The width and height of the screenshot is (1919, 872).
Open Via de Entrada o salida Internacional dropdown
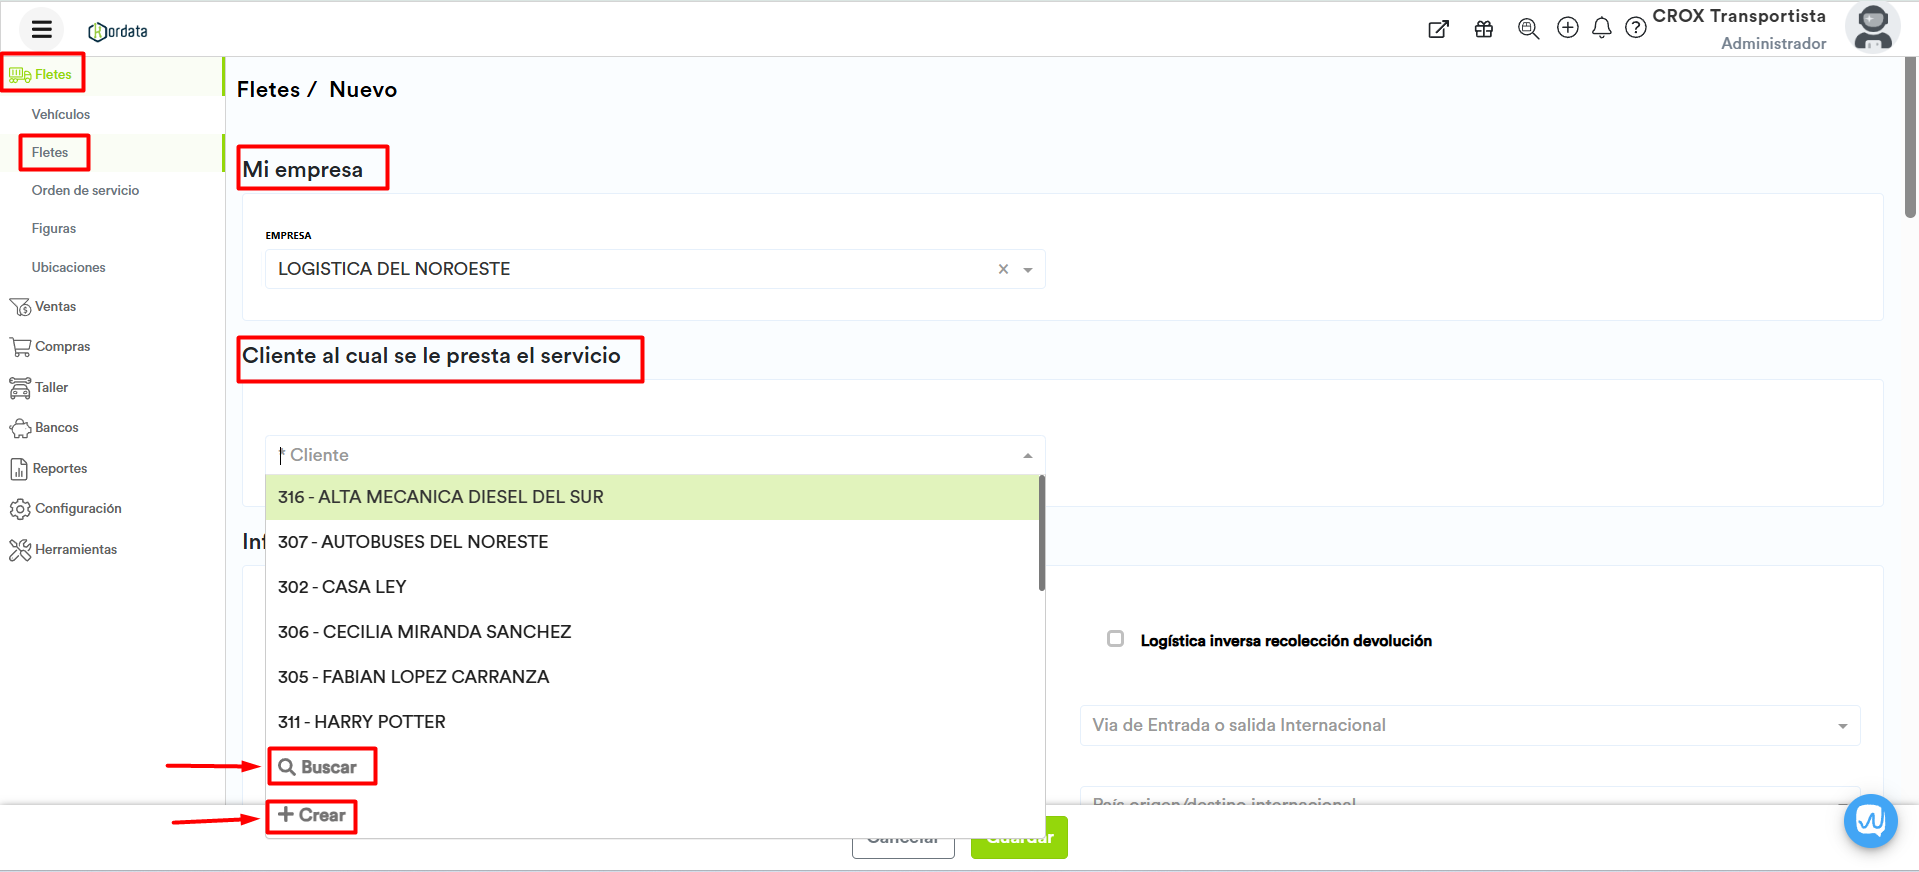1469,725
